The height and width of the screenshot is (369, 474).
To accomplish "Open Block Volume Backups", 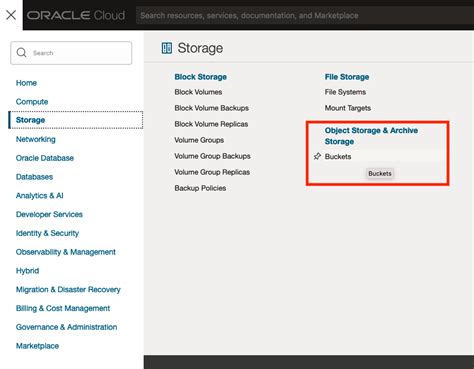I will [x=212, y=108].
